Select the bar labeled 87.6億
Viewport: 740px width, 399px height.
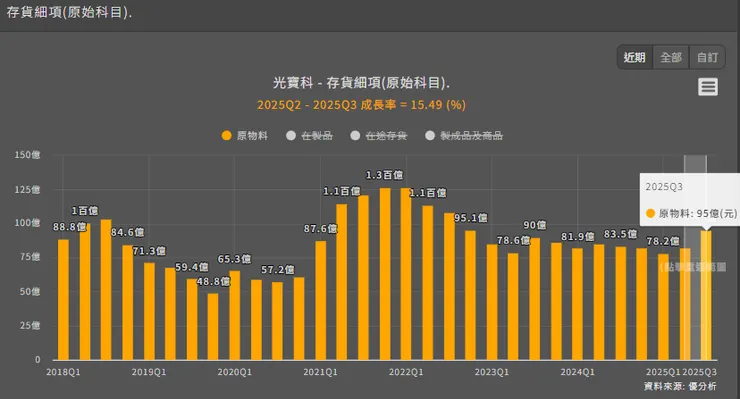pyautogui.click(x=320, y=300)
